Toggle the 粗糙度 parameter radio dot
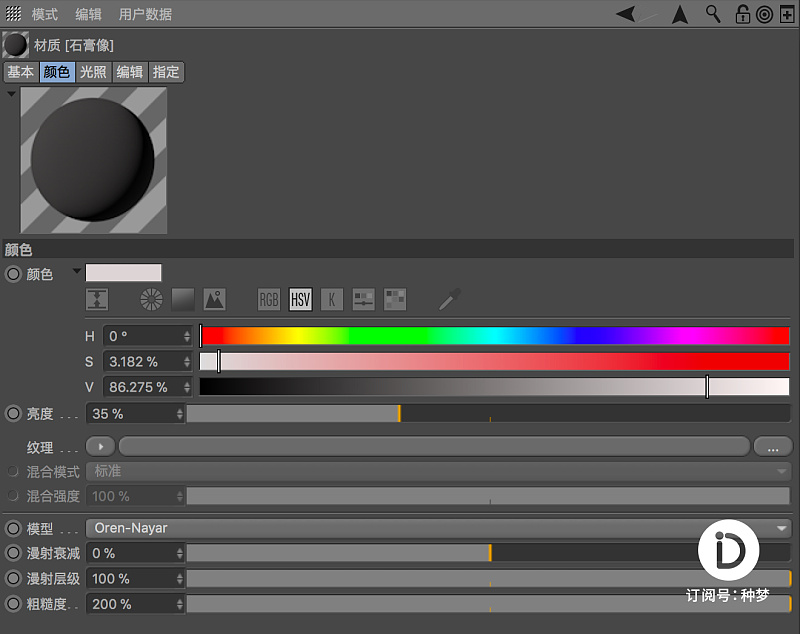Viewport: 800px width, 634px height. [x=13, y=603]
